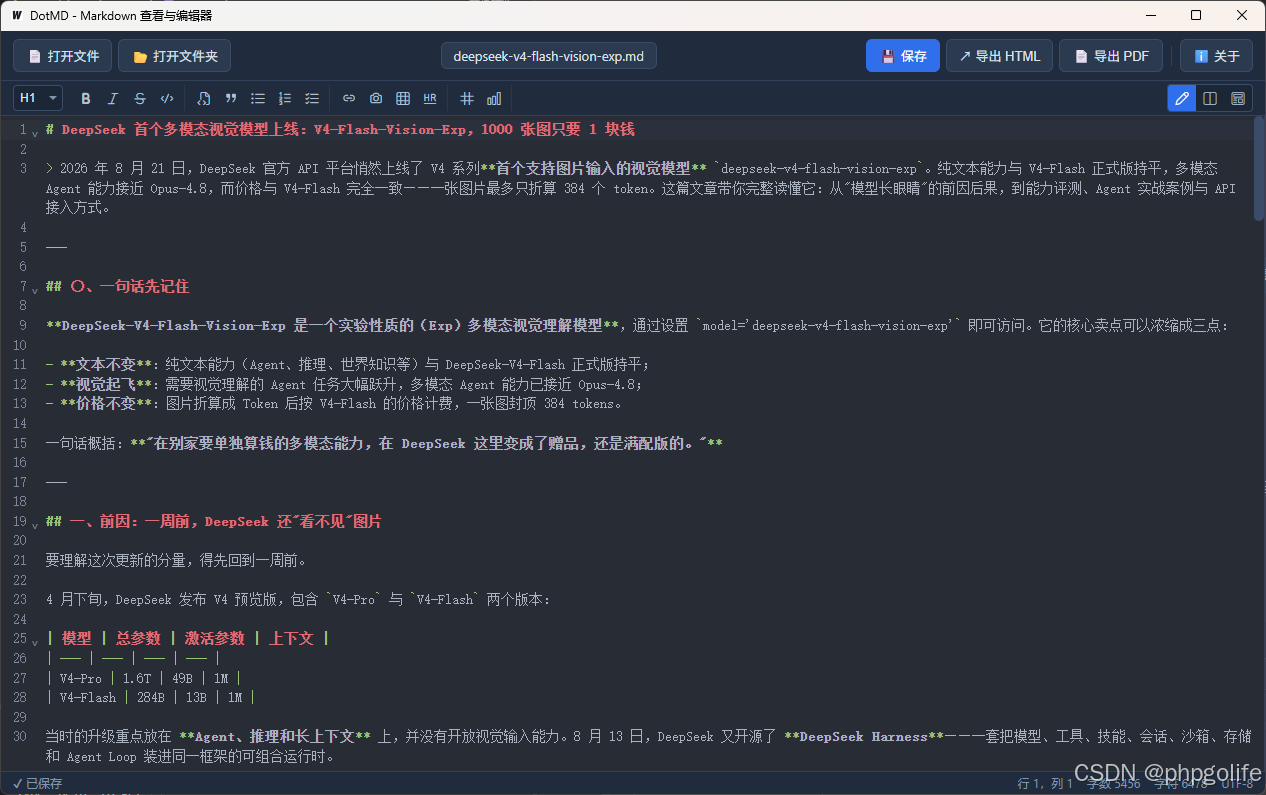Switch to preview-only view mode
The width and height of the screenshot is (1266, 795).
[x=1238, y=98]
